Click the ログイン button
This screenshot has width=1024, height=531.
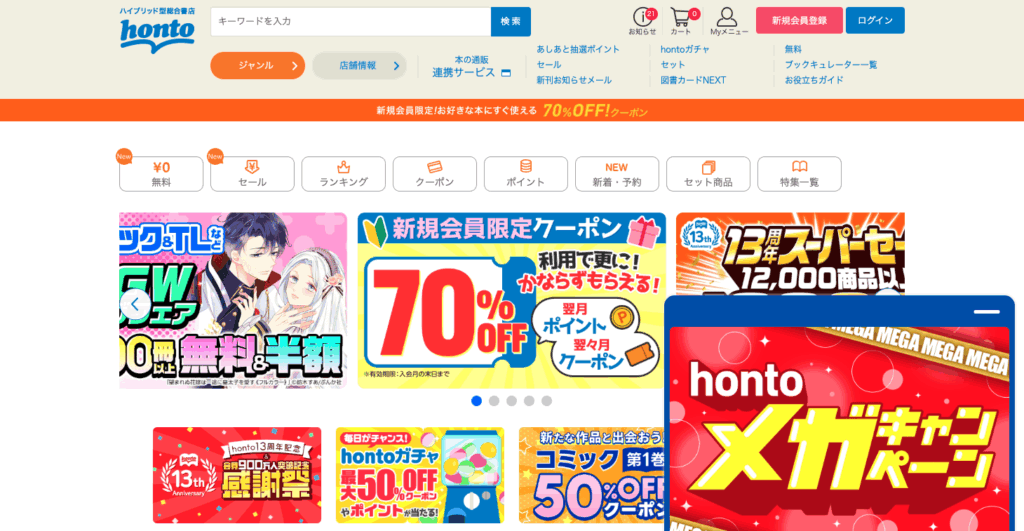875,20
